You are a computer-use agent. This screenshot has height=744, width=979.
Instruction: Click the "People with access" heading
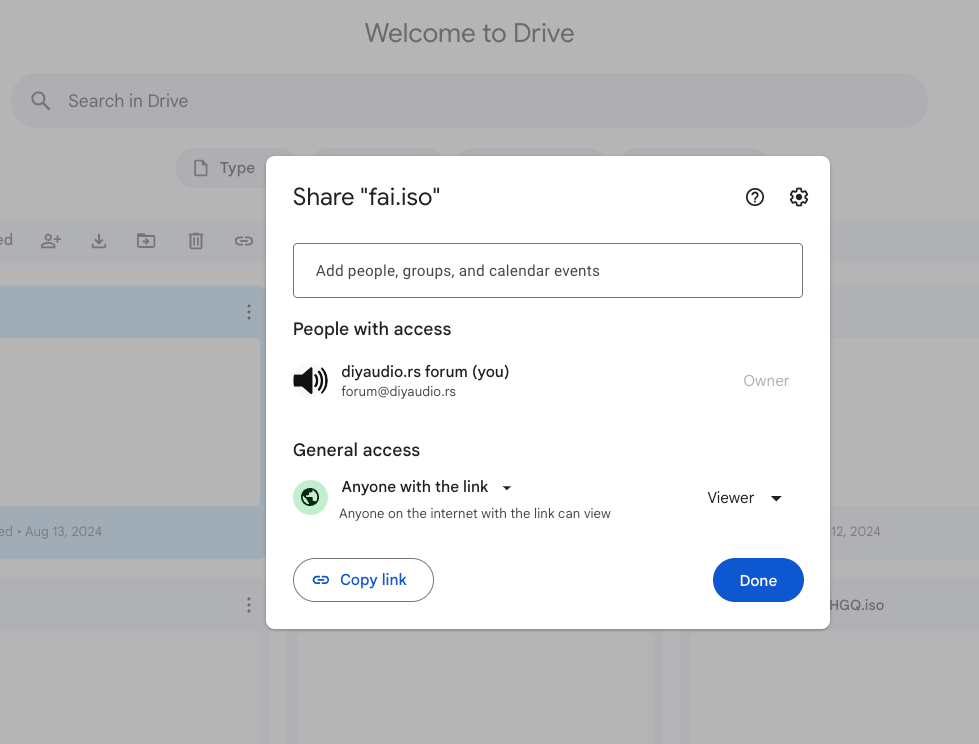pos(372,329)
